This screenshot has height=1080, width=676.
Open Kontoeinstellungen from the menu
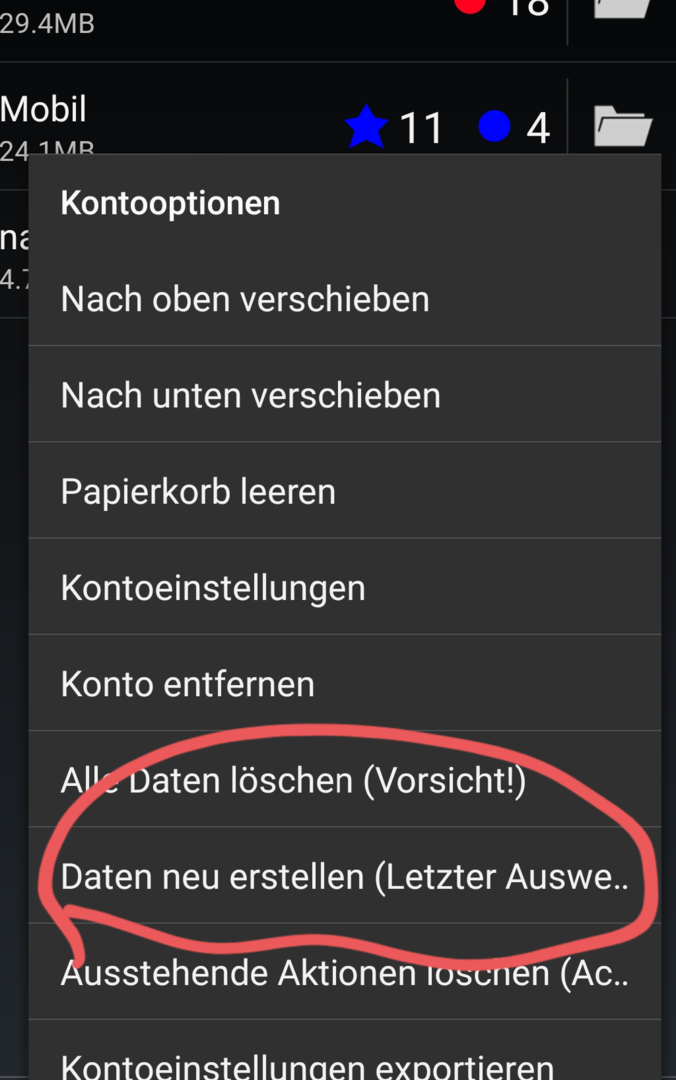(x=345, y=588)
